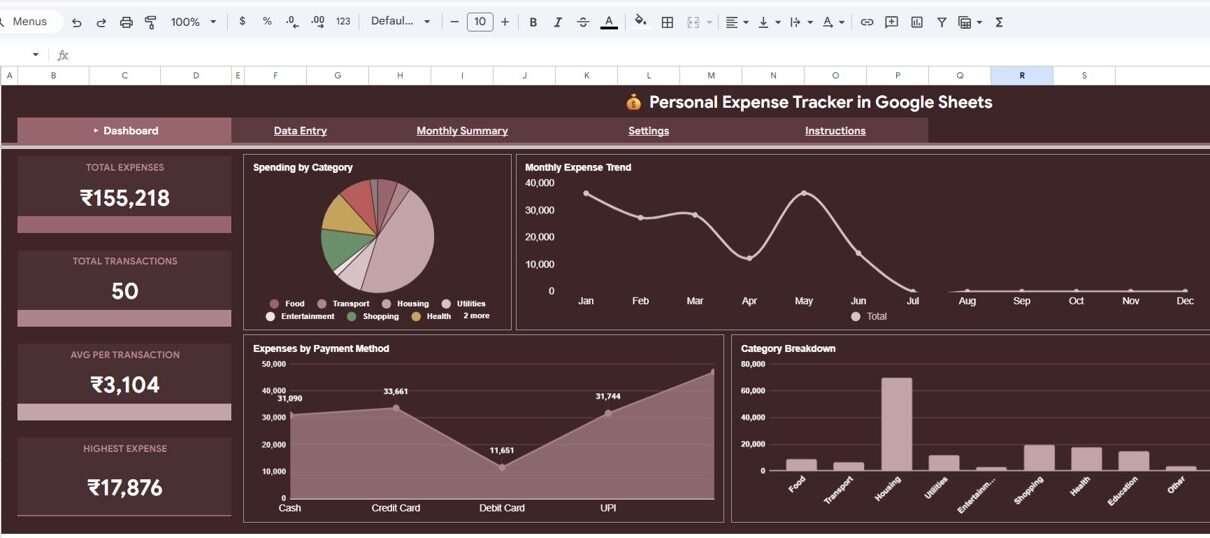Toggle Italic formatting on
The width and height of the screenshot is (1210, 538).
point(558,22)
